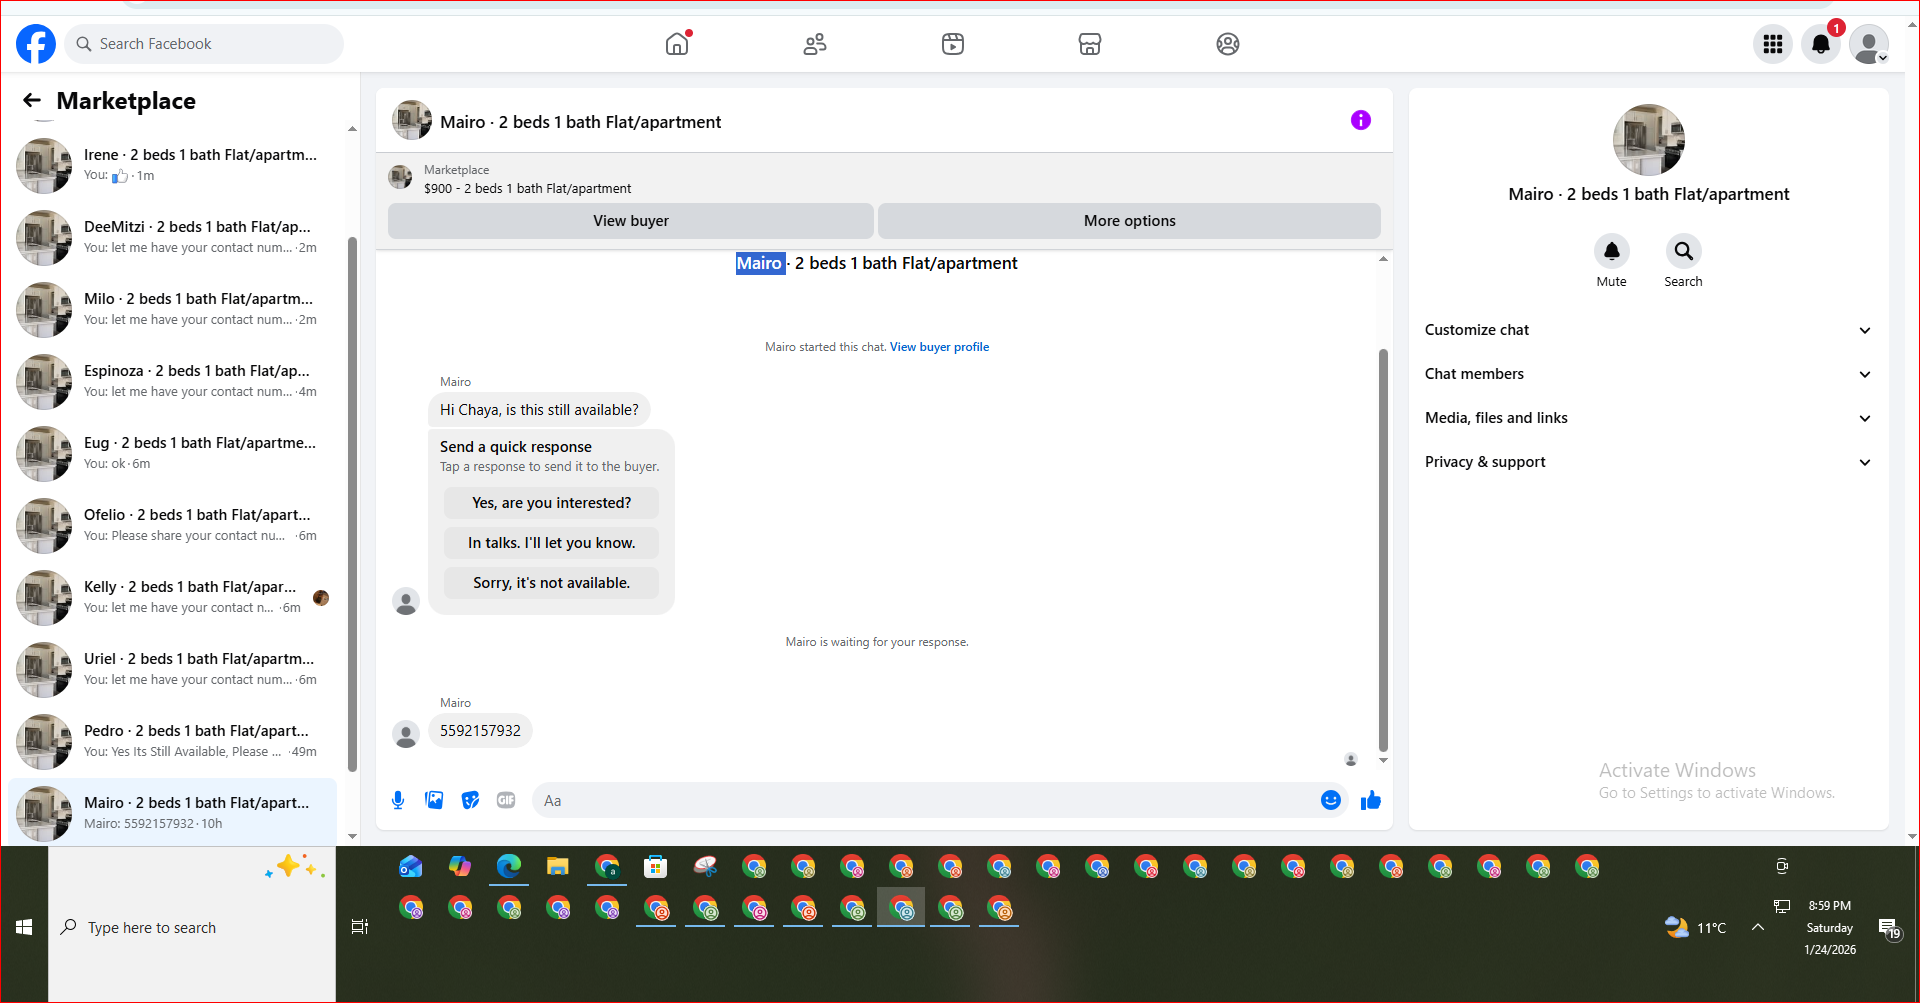Open the Facebook menu grid icon
This screenshot has width=1920, height=1003.
point(1773,44)
